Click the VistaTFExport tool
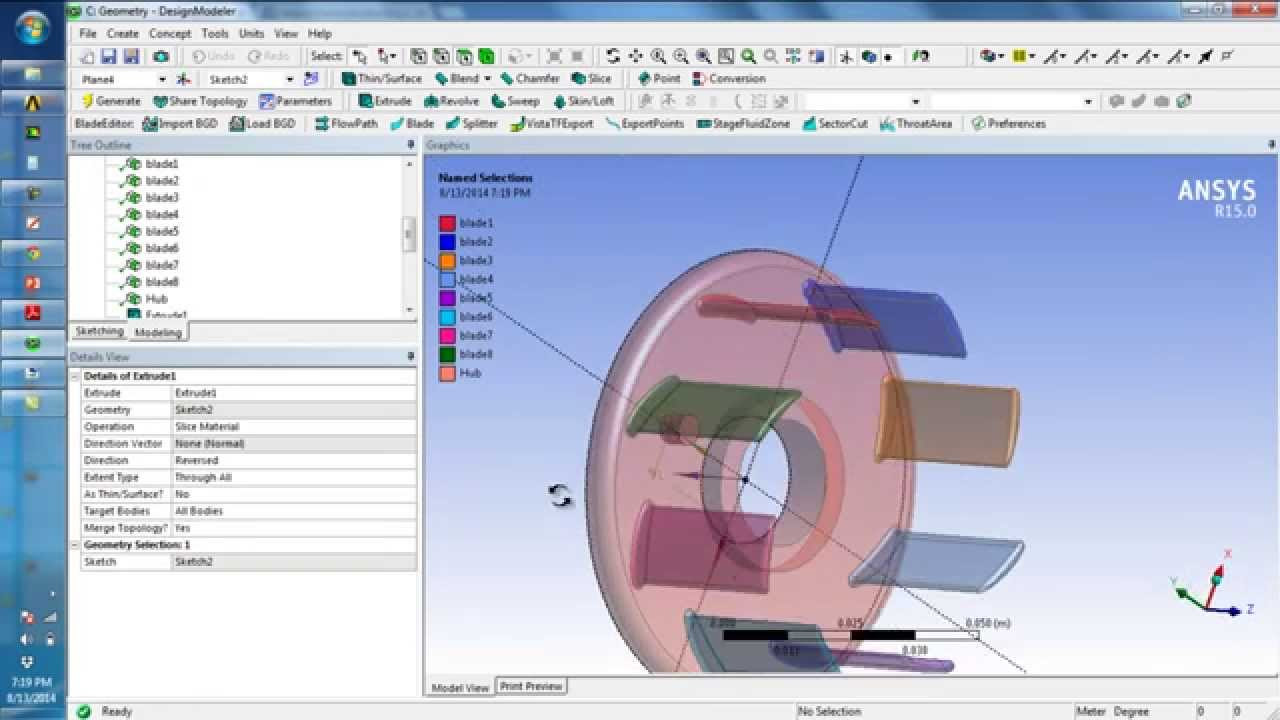This screenshot has height=720, width=1280. (x=551, y=124)
